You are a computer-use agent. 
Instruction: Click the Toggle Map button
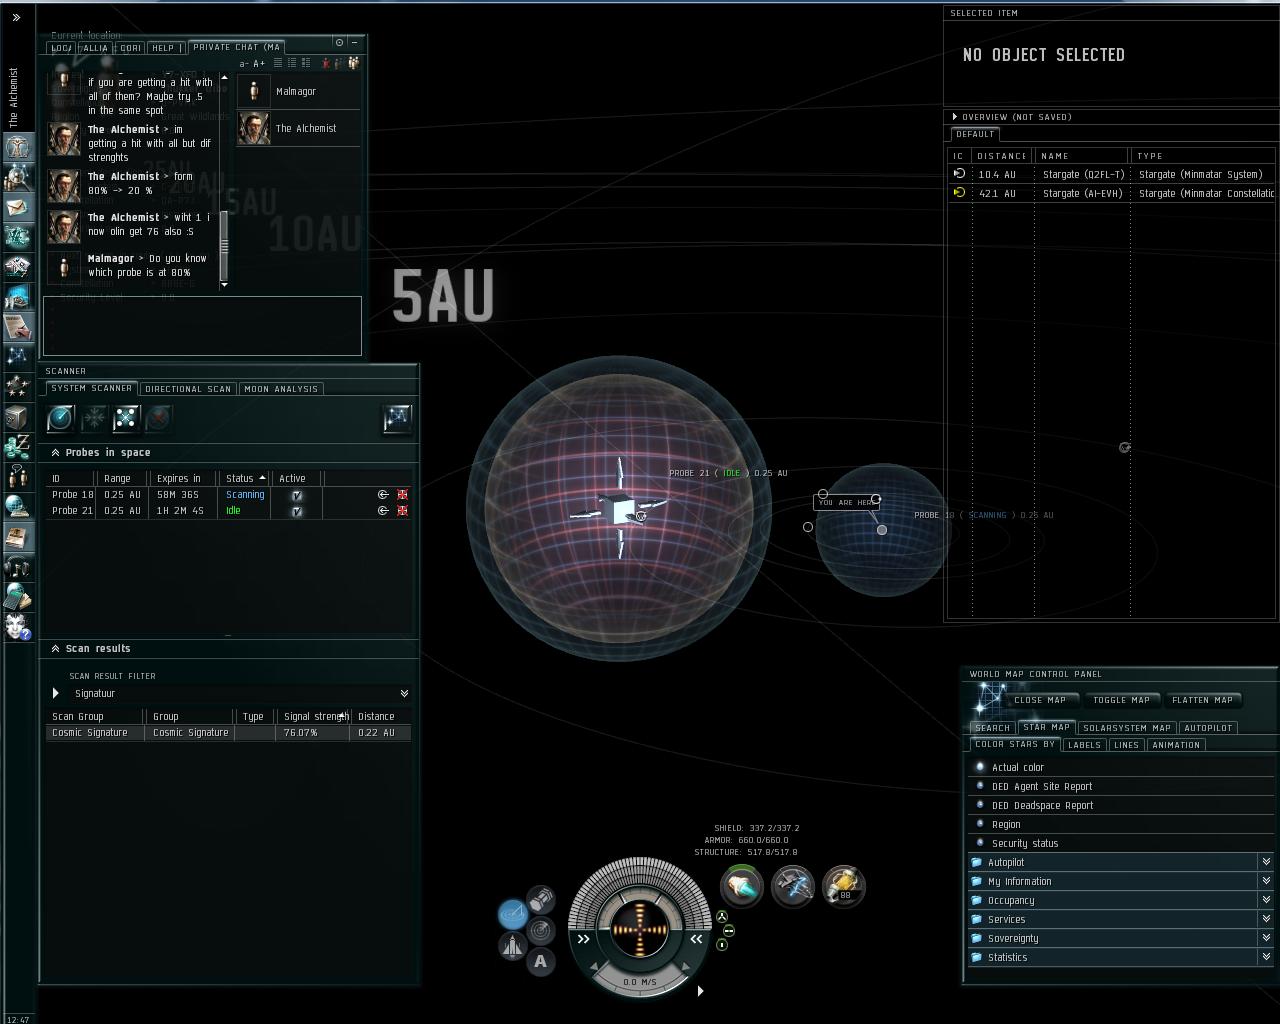click(x=1122, y=700)
